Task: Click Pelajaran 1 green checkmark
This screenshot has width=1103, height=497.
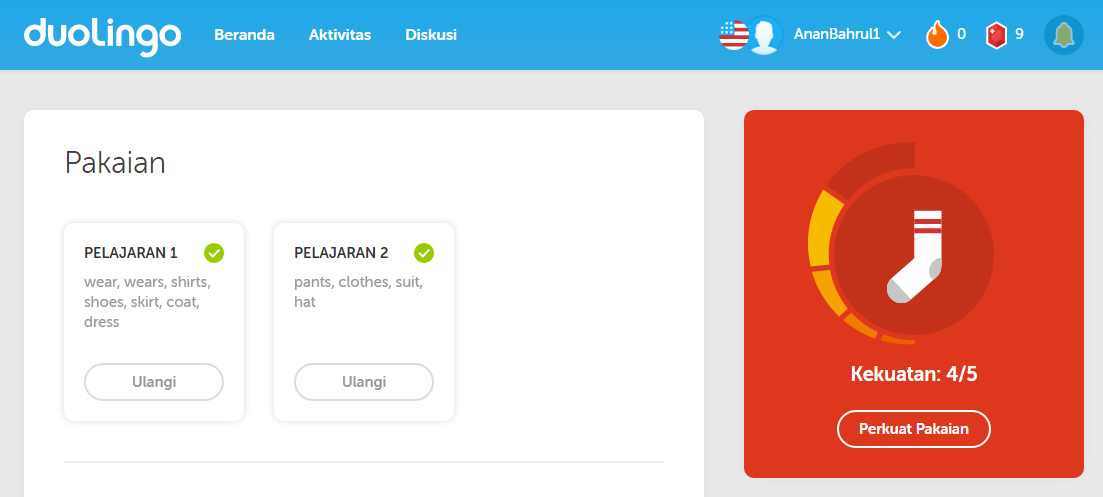Action: coord(214,252)
